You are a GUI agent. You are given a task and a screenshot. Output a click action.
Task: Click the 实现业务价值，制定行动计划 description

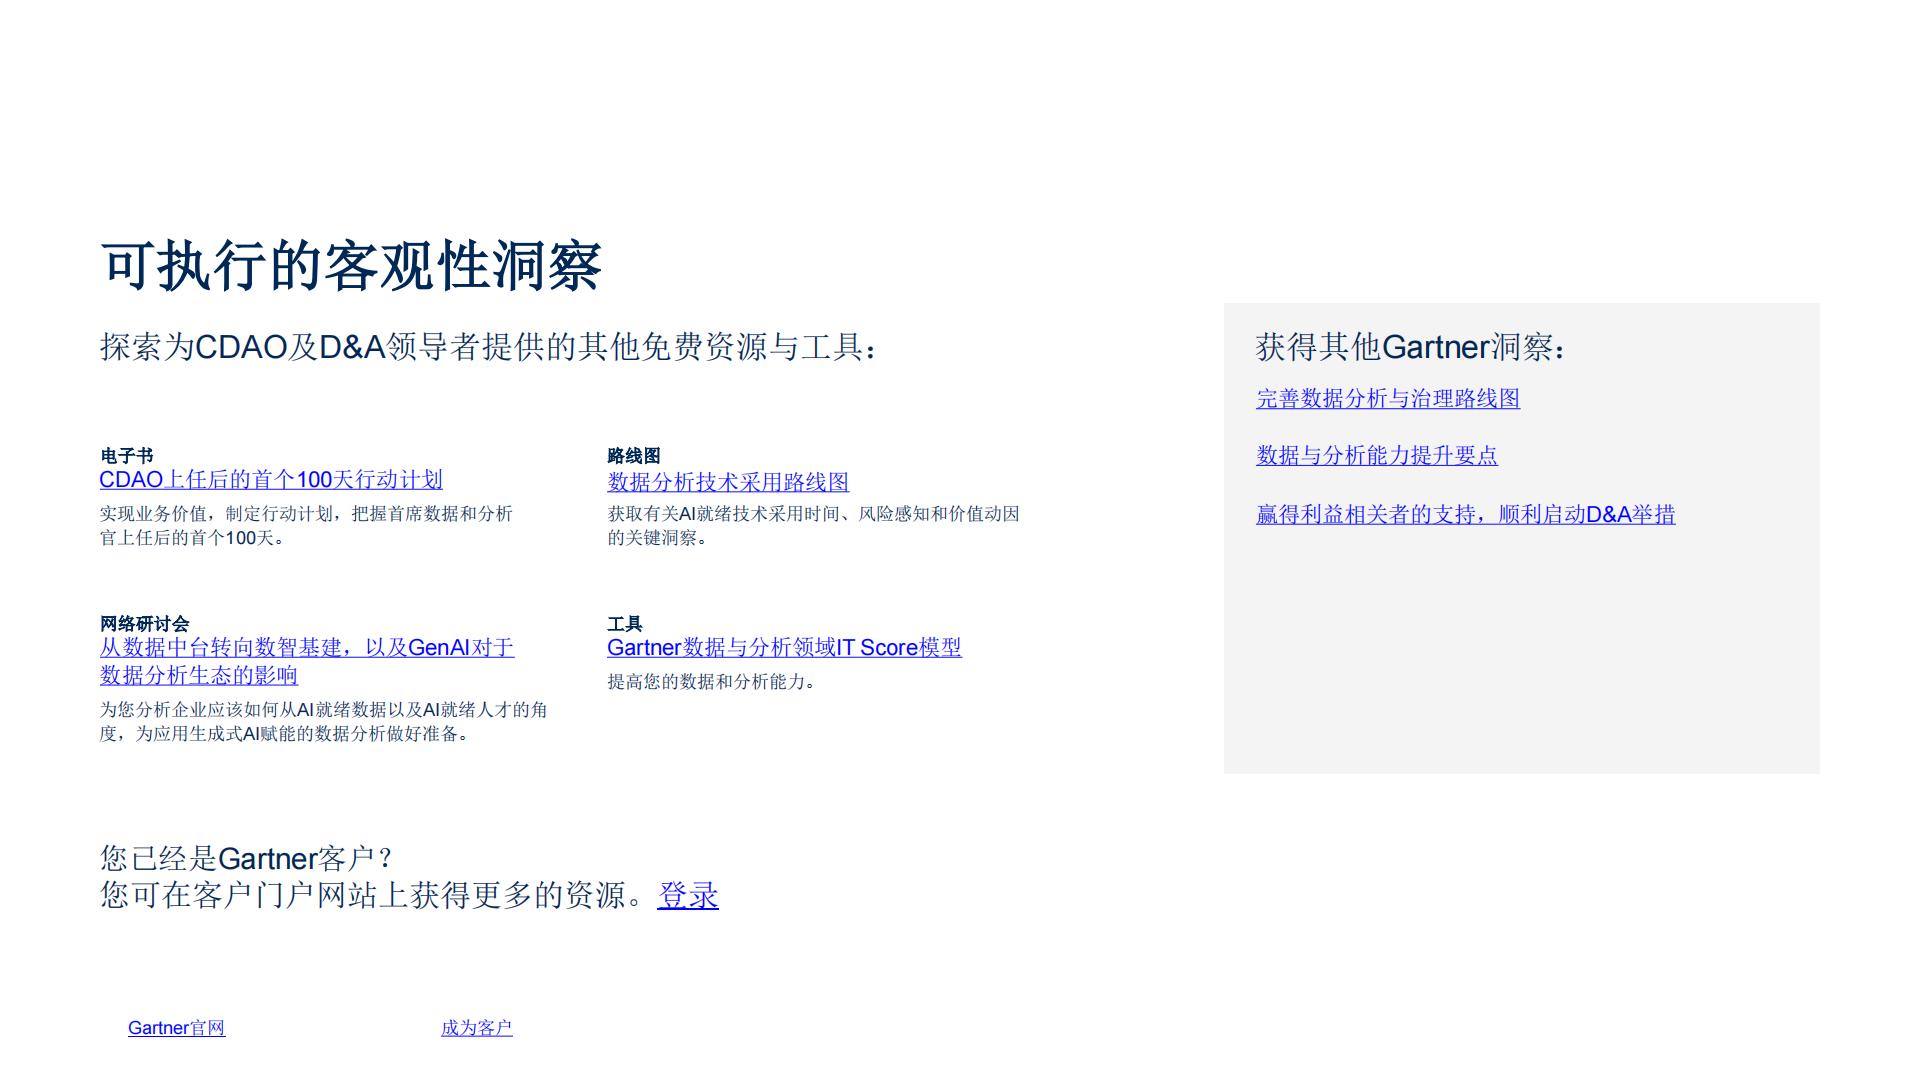point(306,526)
